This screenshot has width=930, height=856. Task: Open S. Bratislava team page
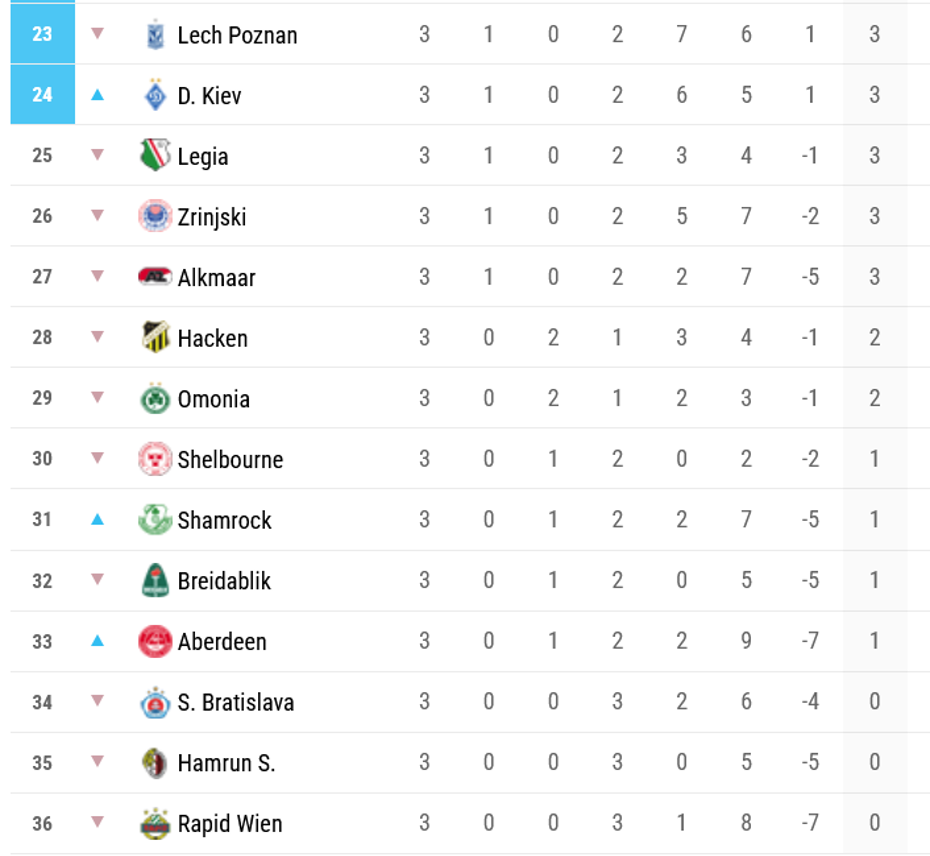(x=236, y=702)
